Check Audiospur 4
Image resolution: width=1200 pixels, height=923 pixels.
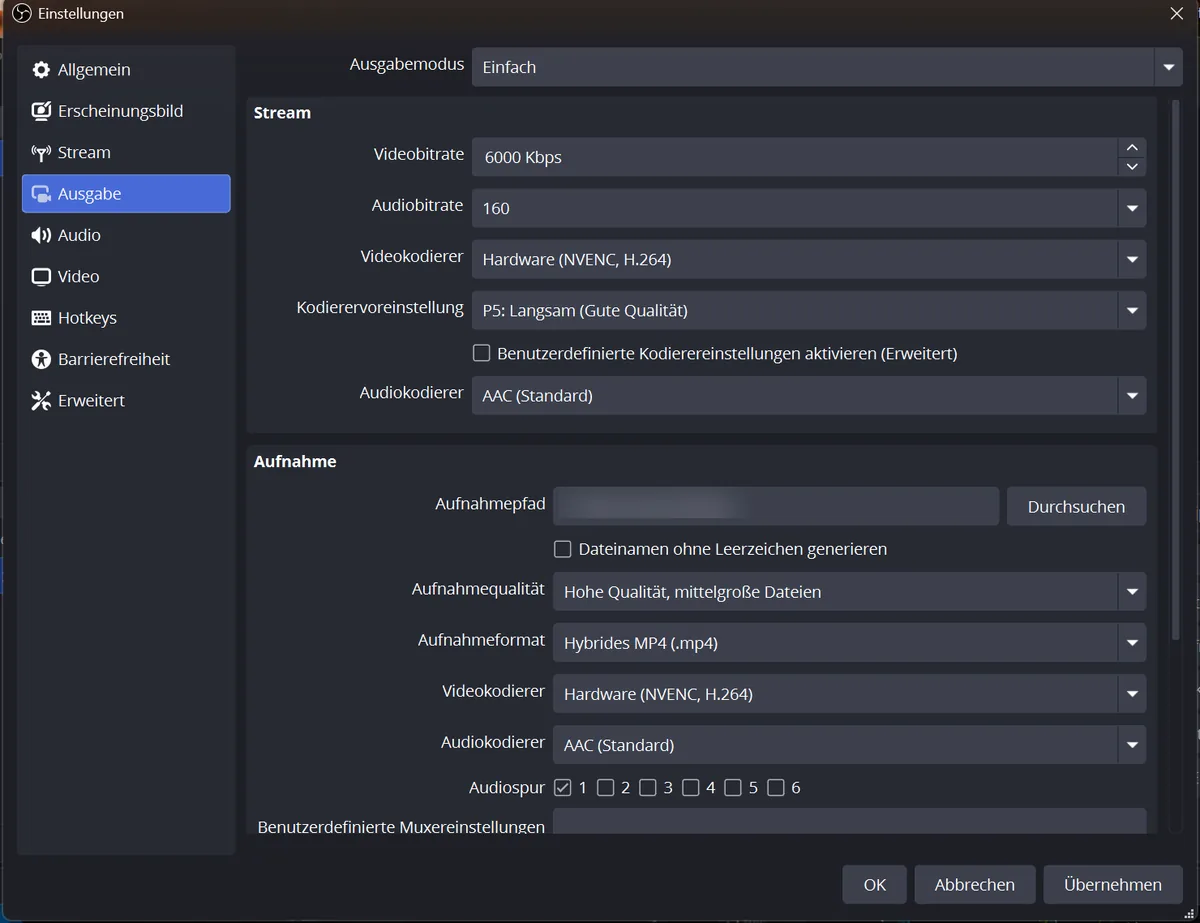(x=691, y=788)
